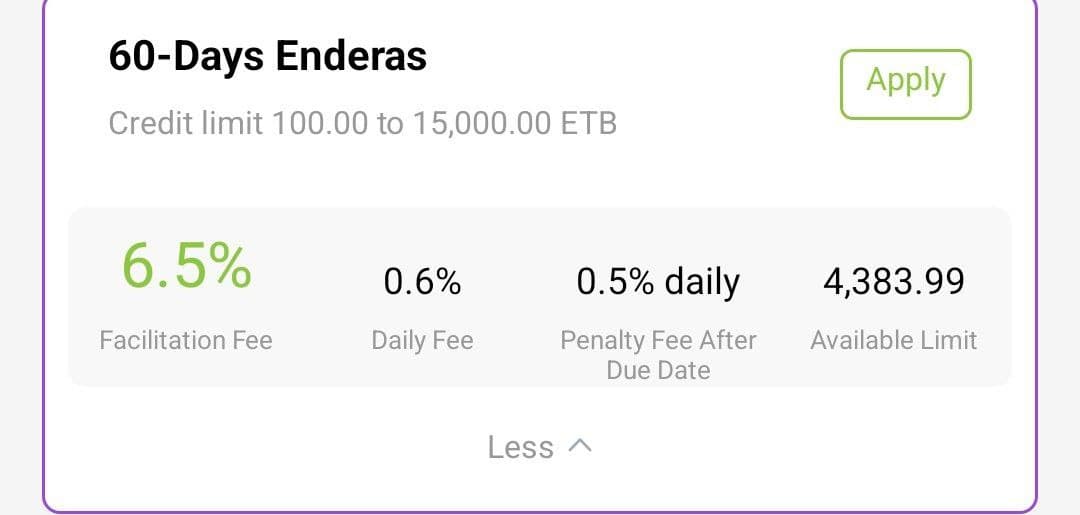
Task: Click the percent sign of 6.5%
Action: [x=230, y=267]
